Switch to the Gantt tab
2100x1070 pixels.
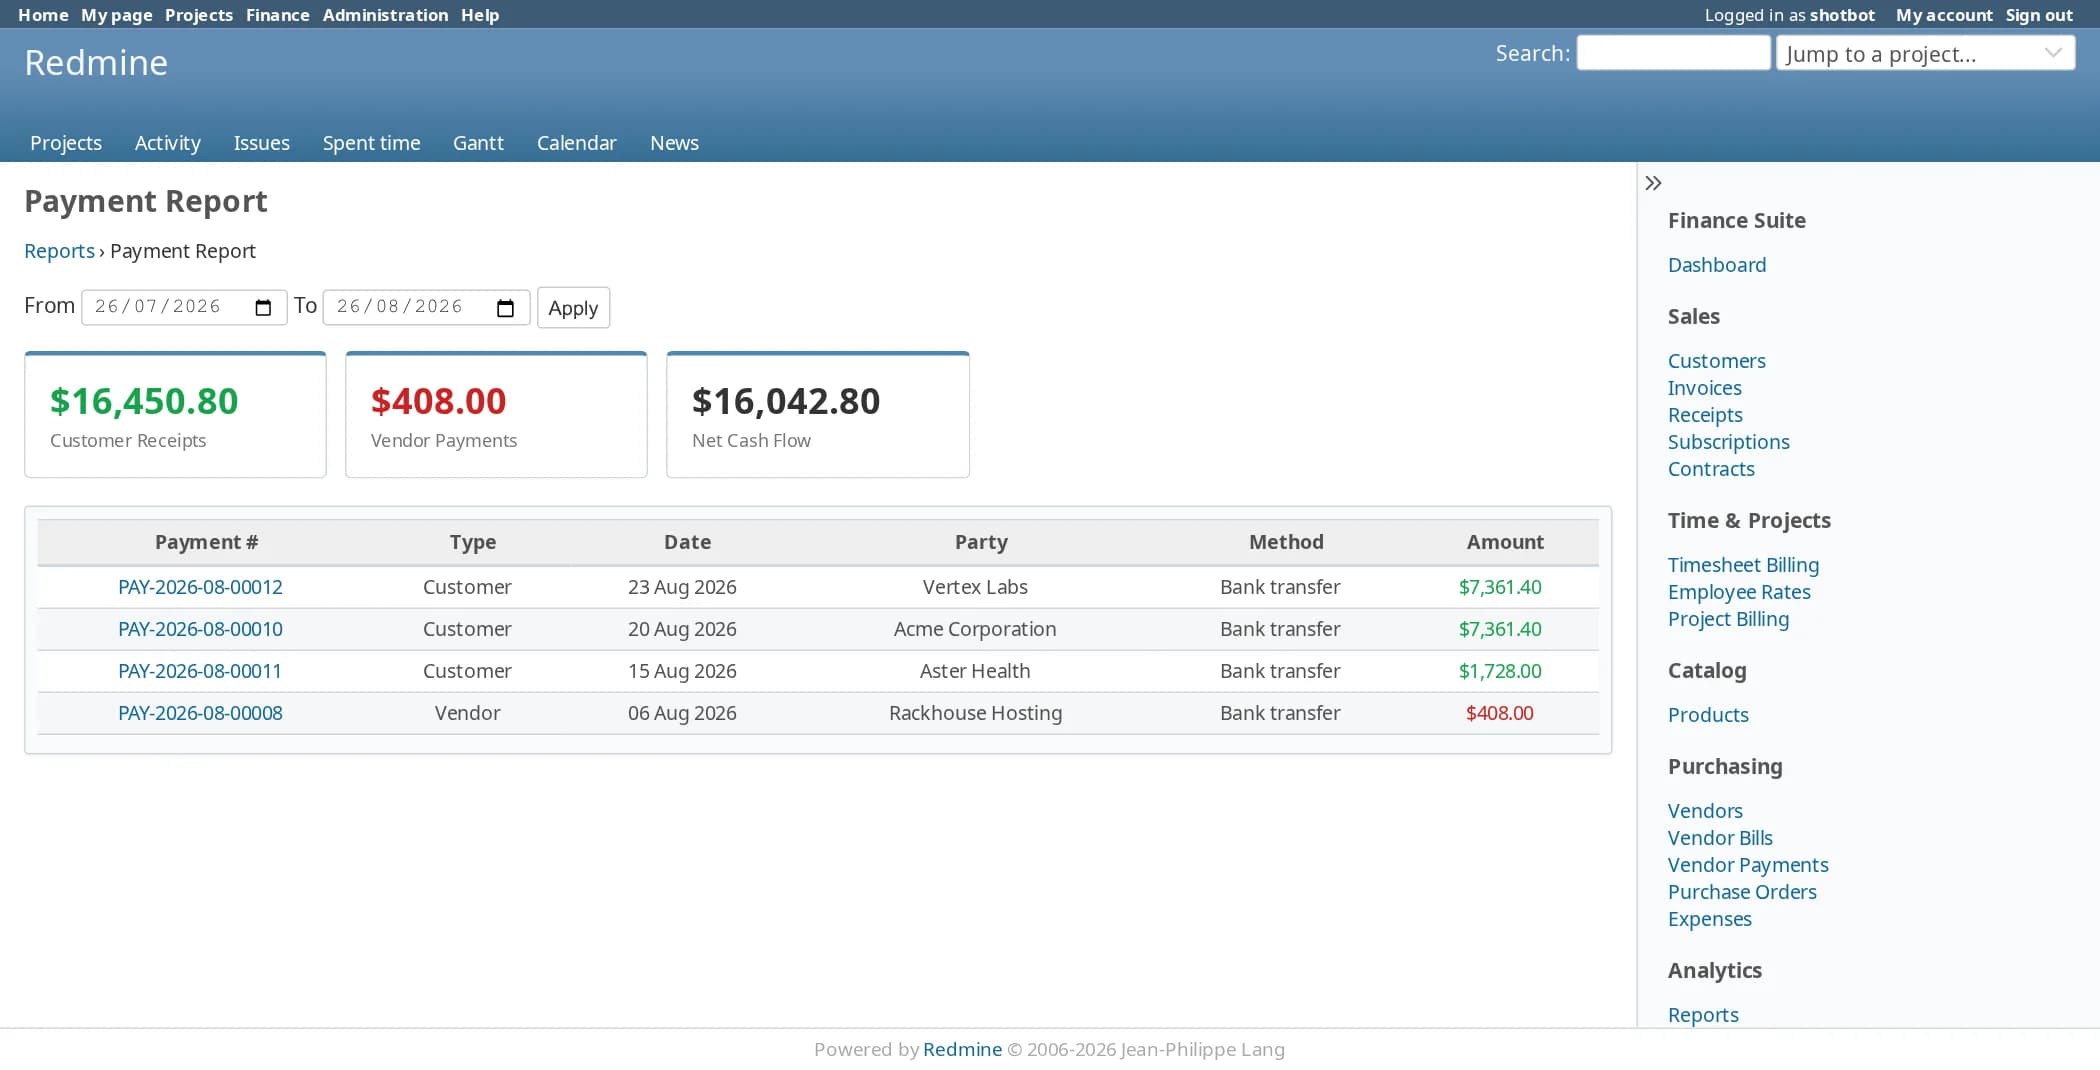tap(478, 143)
